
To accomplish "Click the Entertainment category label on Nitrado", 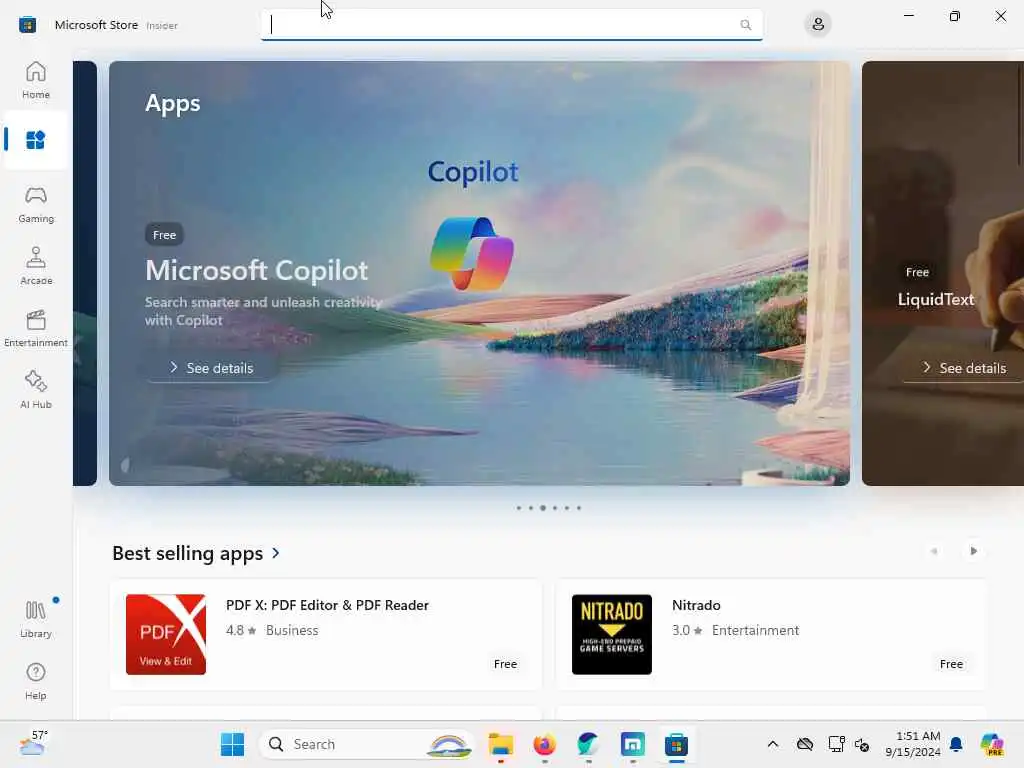I will pyautogui.click(x=755, y=630).
